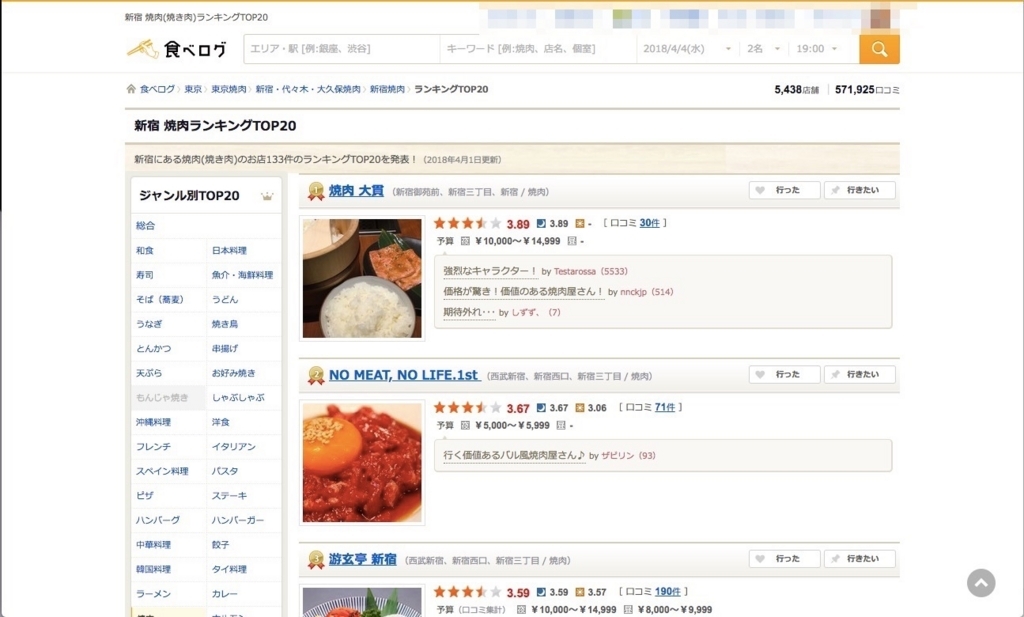This screenshot has width=1024, height=617.
Task: Click the home icon in breadcrumb
Action: [x=131, y=89]
